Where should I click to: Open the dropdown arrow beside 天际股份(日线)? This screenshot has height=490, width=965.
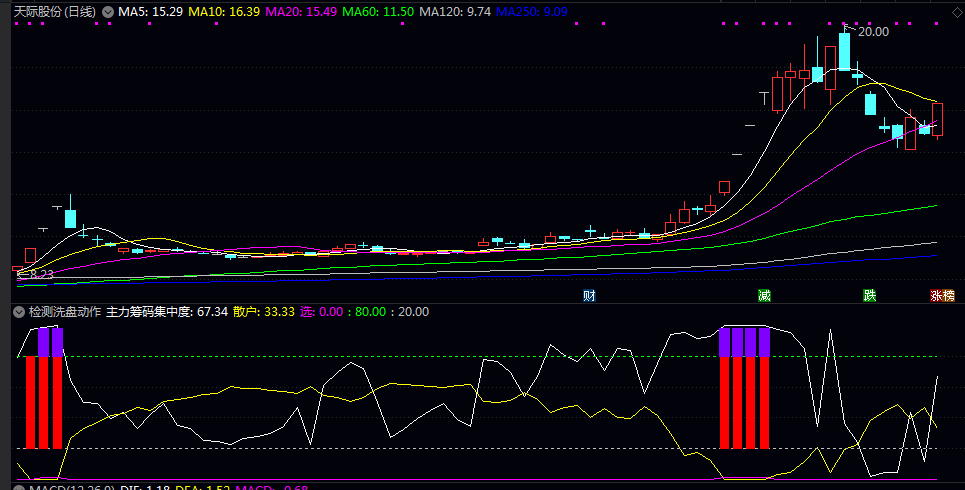point(108,12)
